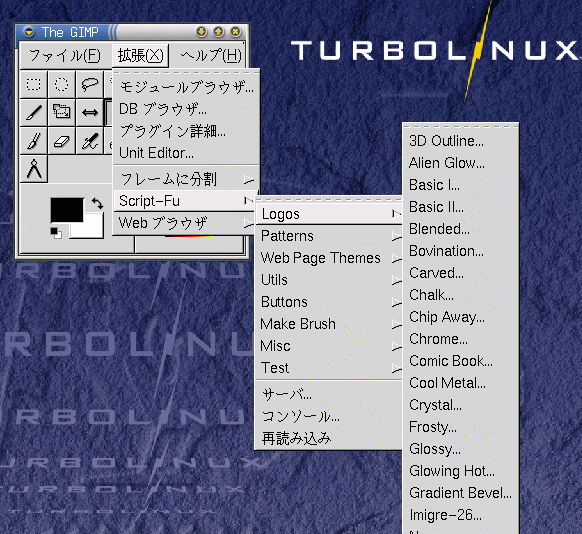Select the flip tool double-arrow icon
582x534 pixels.
[x=89, y=112]
